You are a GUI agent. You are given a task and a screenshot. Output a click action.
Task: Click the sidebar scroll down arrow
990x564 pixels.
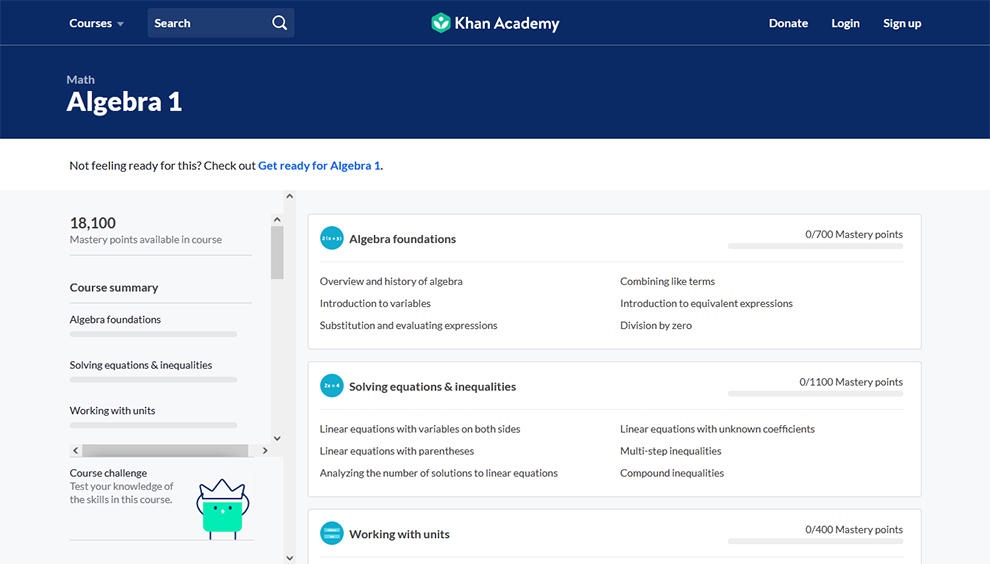(277, 438)
